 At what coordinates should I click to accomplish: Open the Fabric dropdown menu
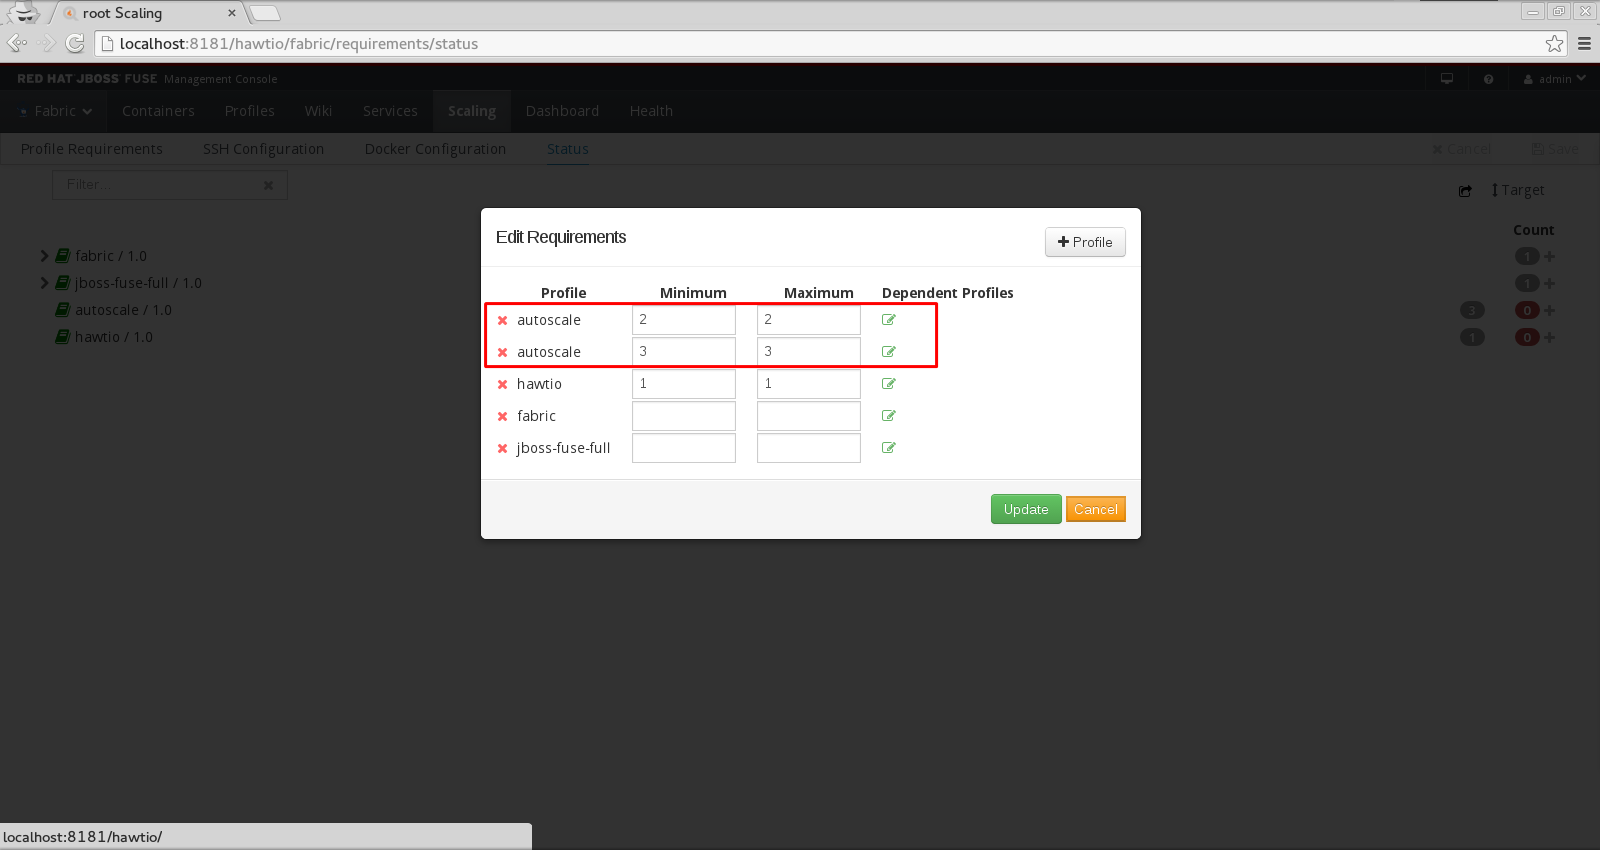point(56,111)
